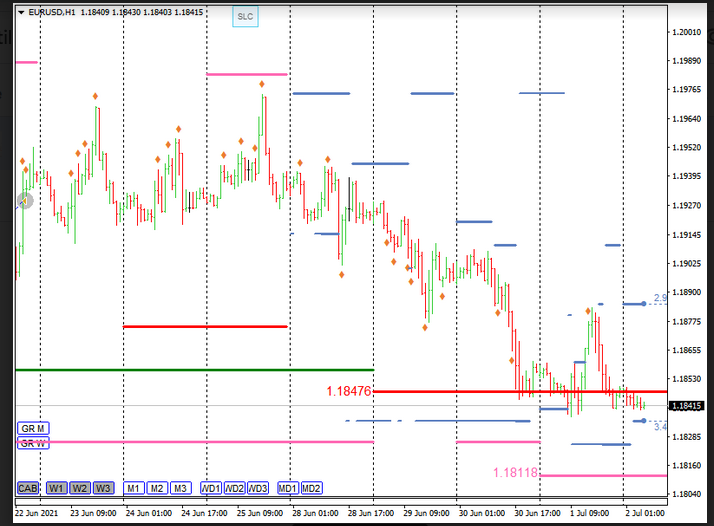
Task: Toggle the W1 weekly level button
Action: (x=56, y=488)
